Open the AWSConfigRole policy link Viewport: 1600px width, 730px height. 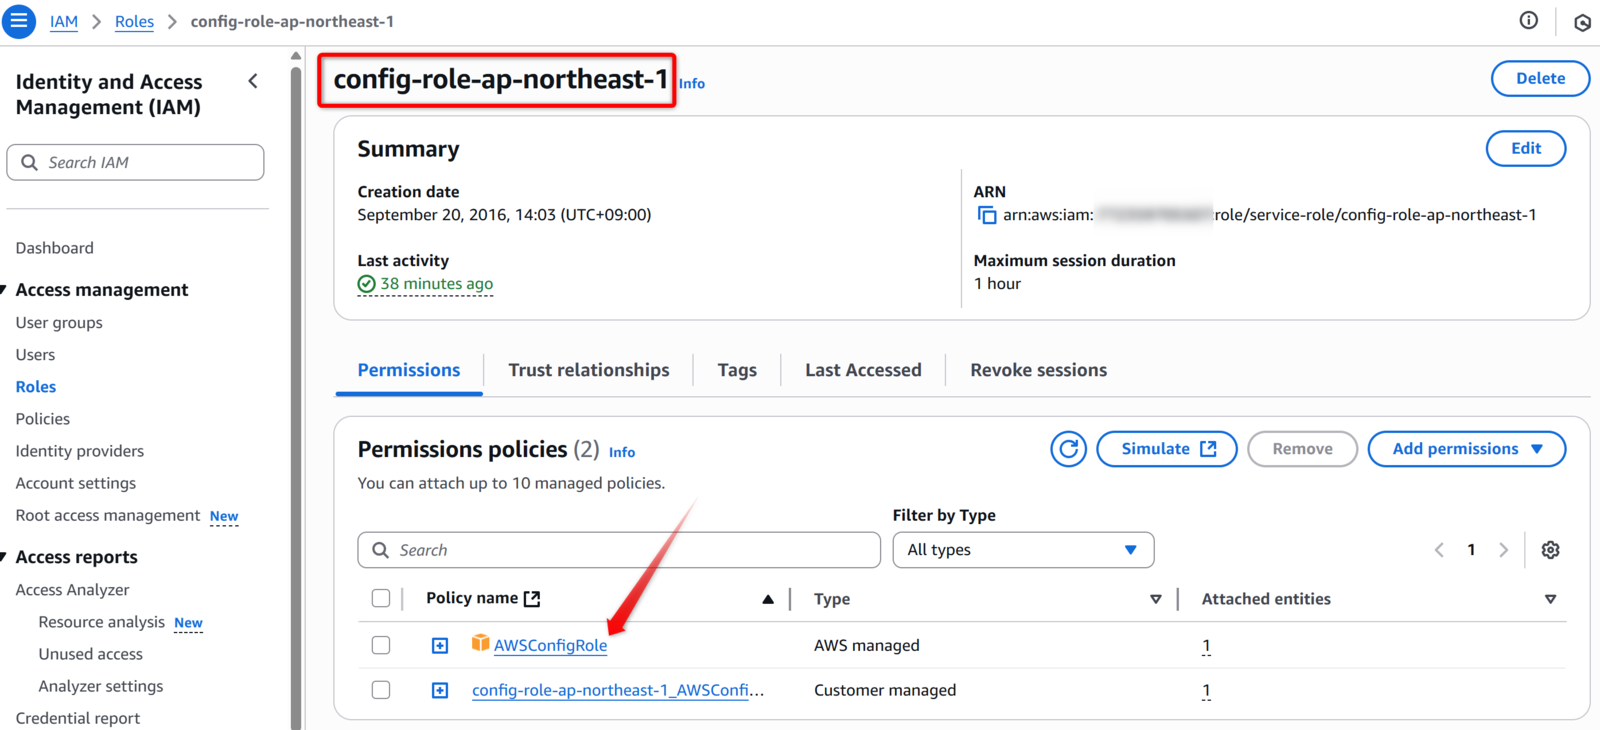(x=550, y=646)
